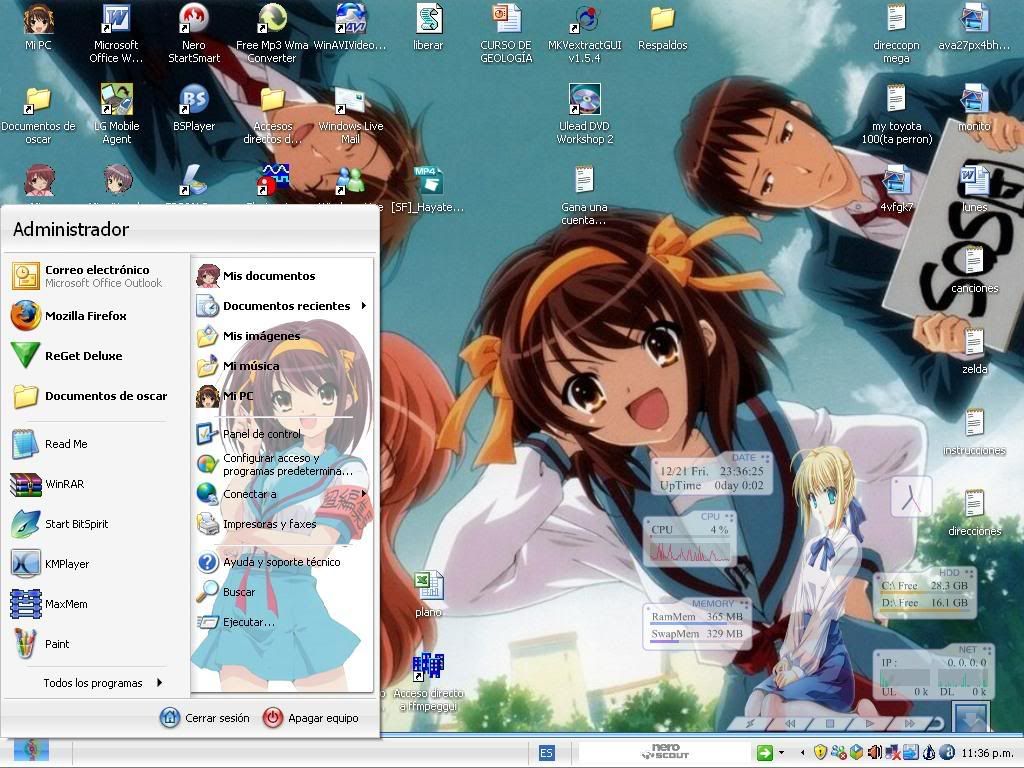1024x768 pixels.
Task: Open the green arrow dropdown on taskbar
Action: [781, 753]
